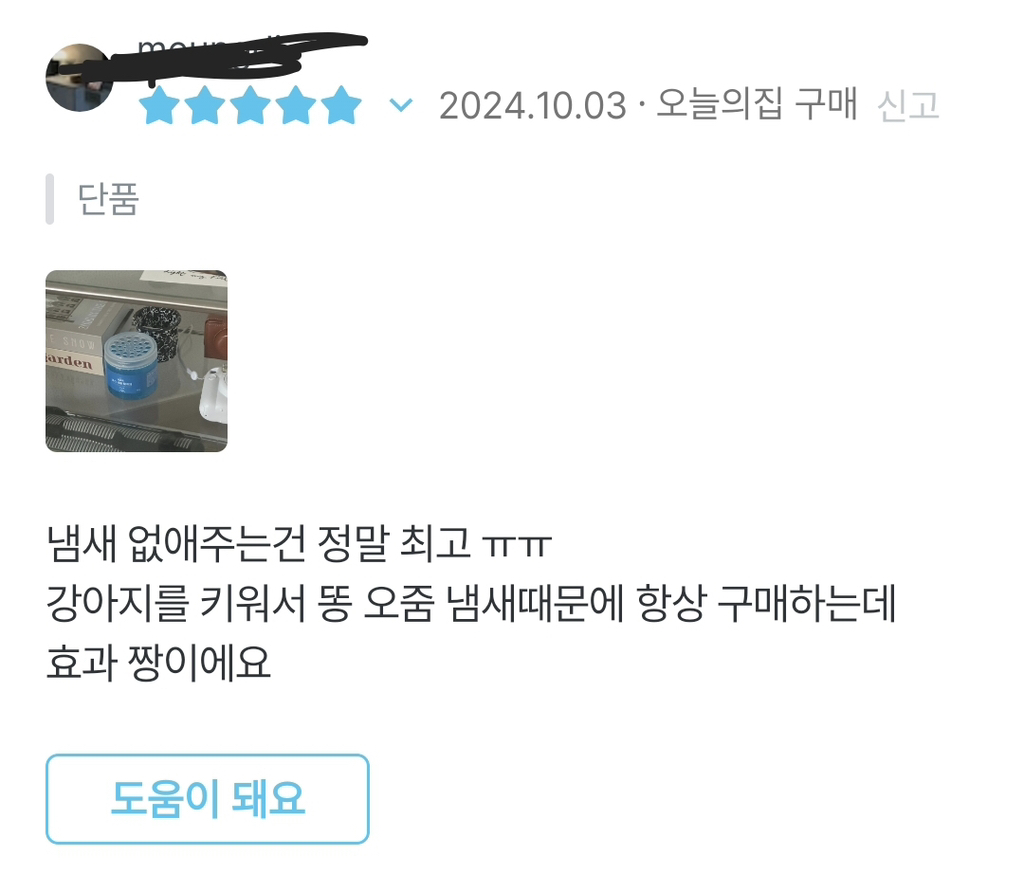Click the word 구매하는데 in the review
The height and width of the screenshot is (892, 1024).
[807, 603]
